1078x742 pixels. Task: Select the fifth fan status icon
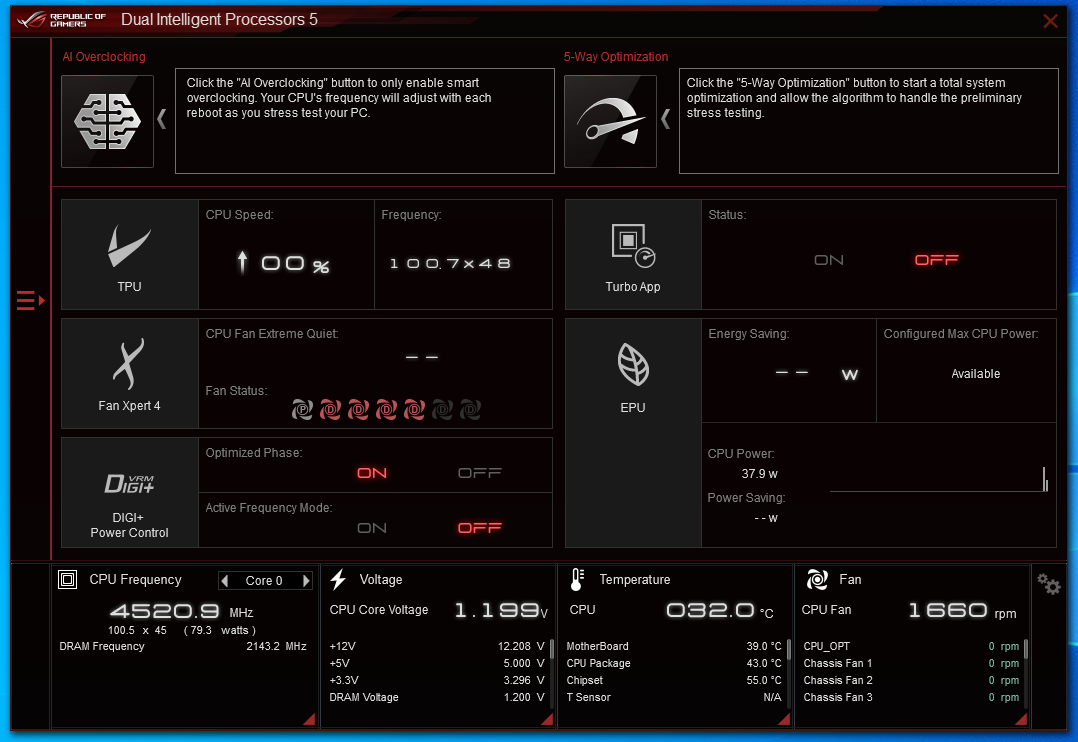pyautogui.click(x=414, y=410)
